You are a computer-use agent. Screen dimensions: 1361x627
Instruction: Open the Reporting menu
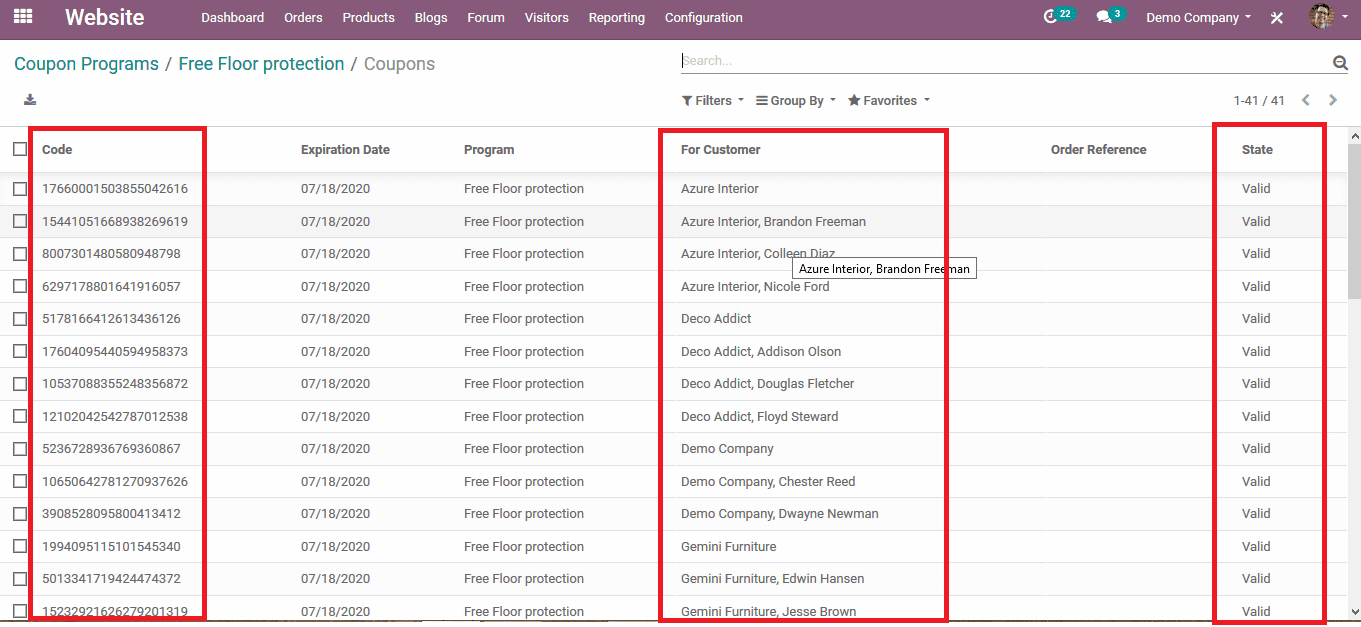click(616, 17)
